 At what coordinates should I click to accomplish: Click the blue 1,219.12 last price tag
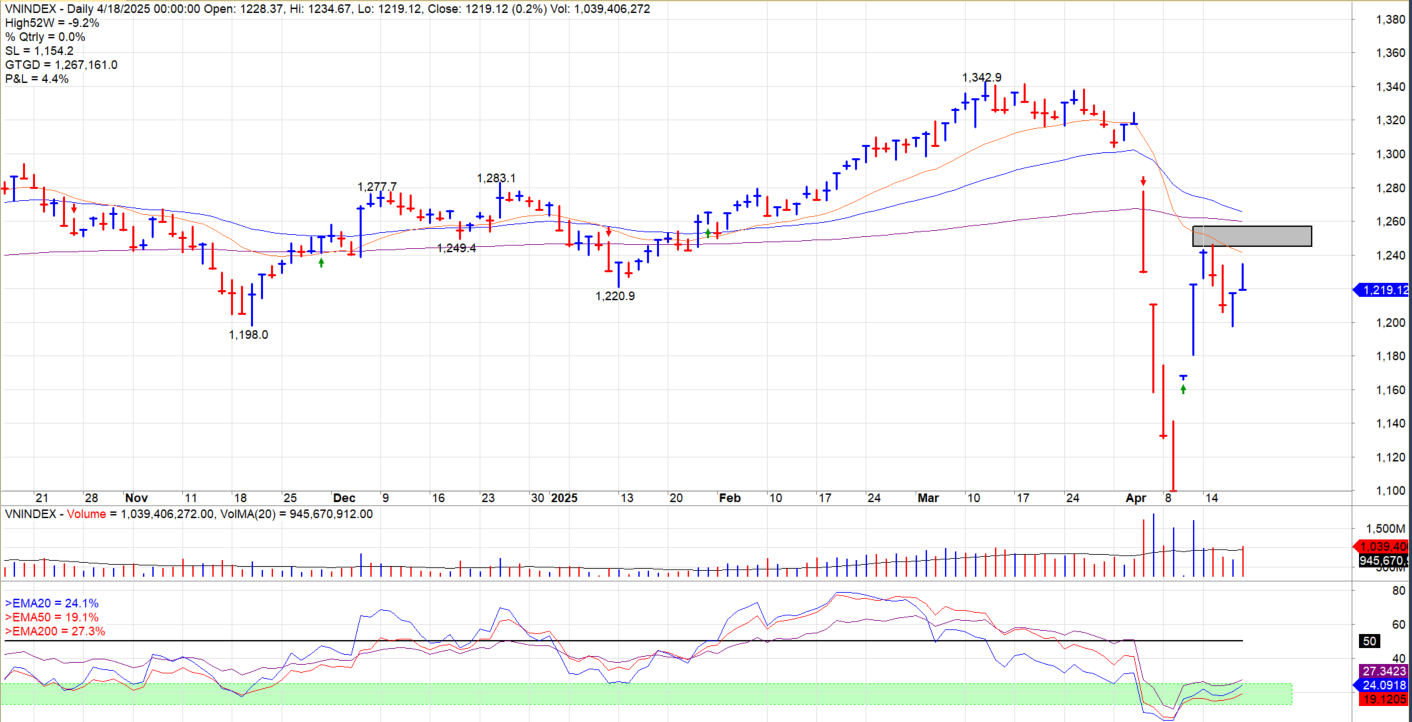coord(1381,290)
